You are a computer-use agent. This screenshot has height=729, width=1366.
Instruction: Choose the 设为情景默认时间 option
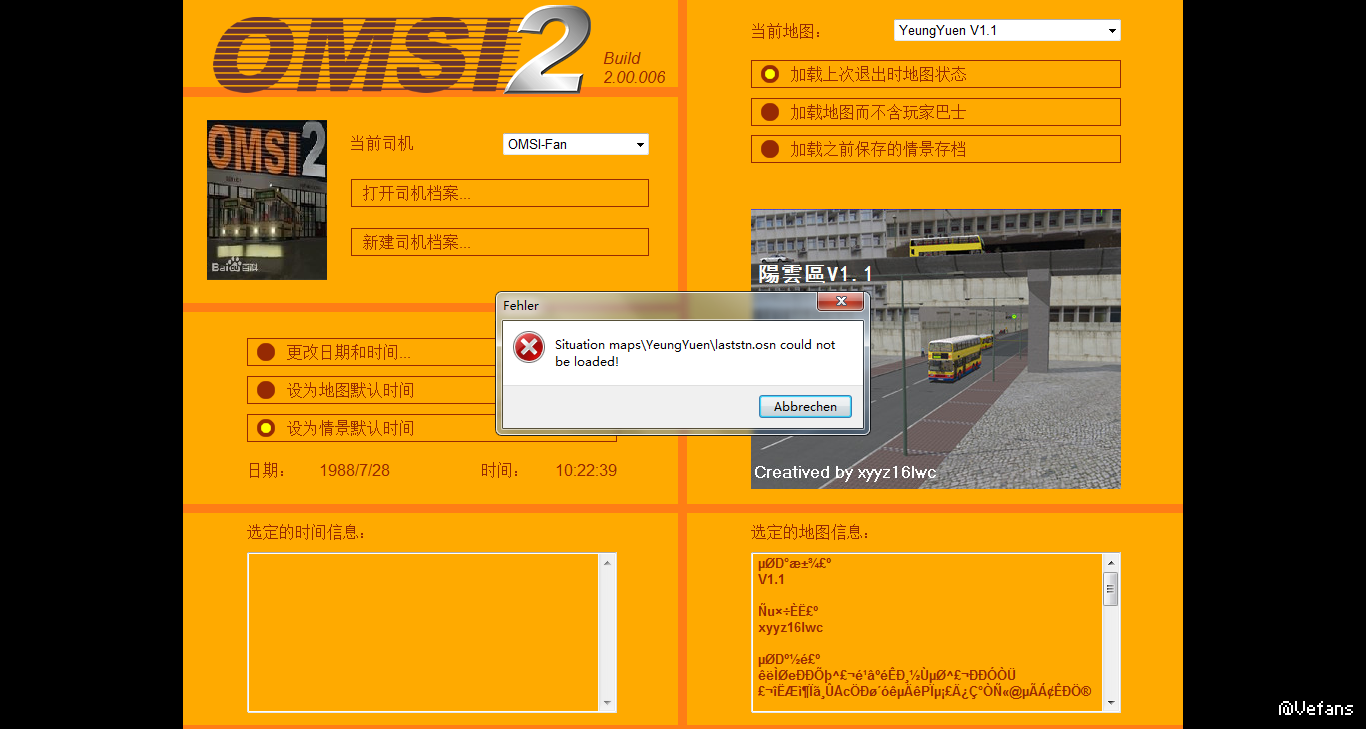pos(372,428)
